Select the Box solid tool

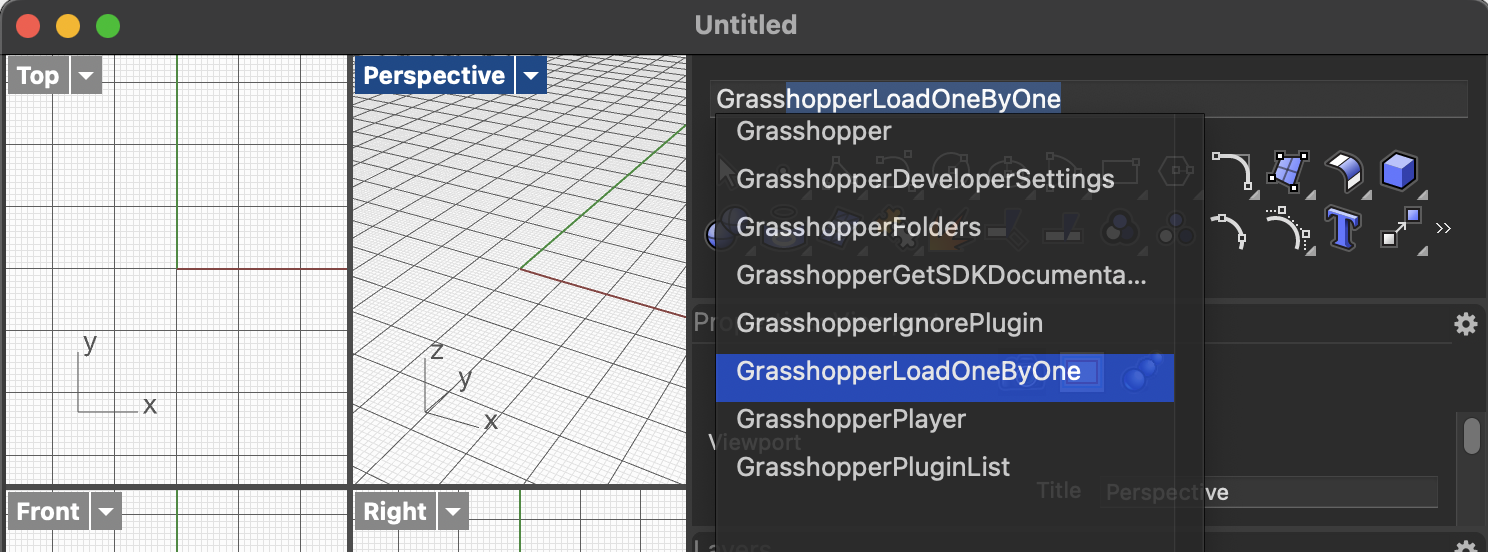(x=1398, y=171)
